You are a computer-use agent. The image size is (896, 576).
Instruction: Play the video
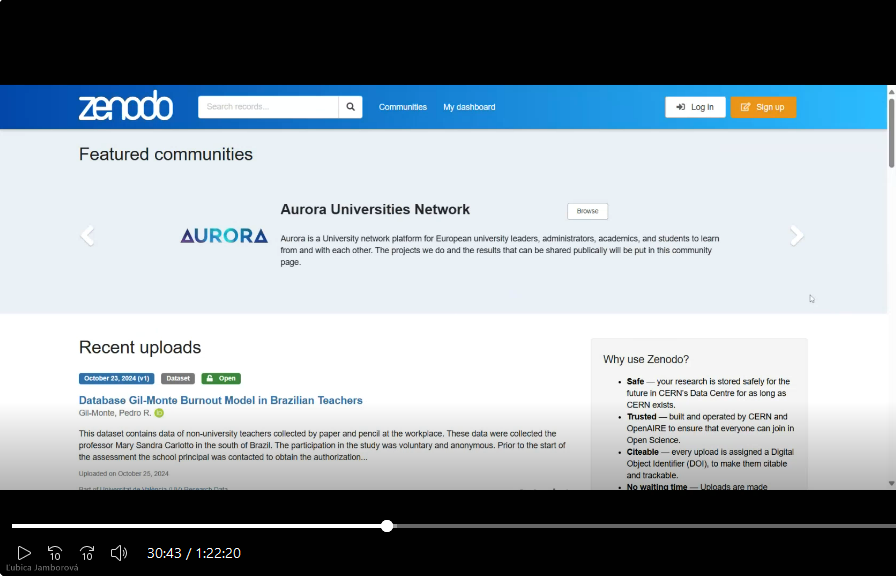tap(24, 553)
